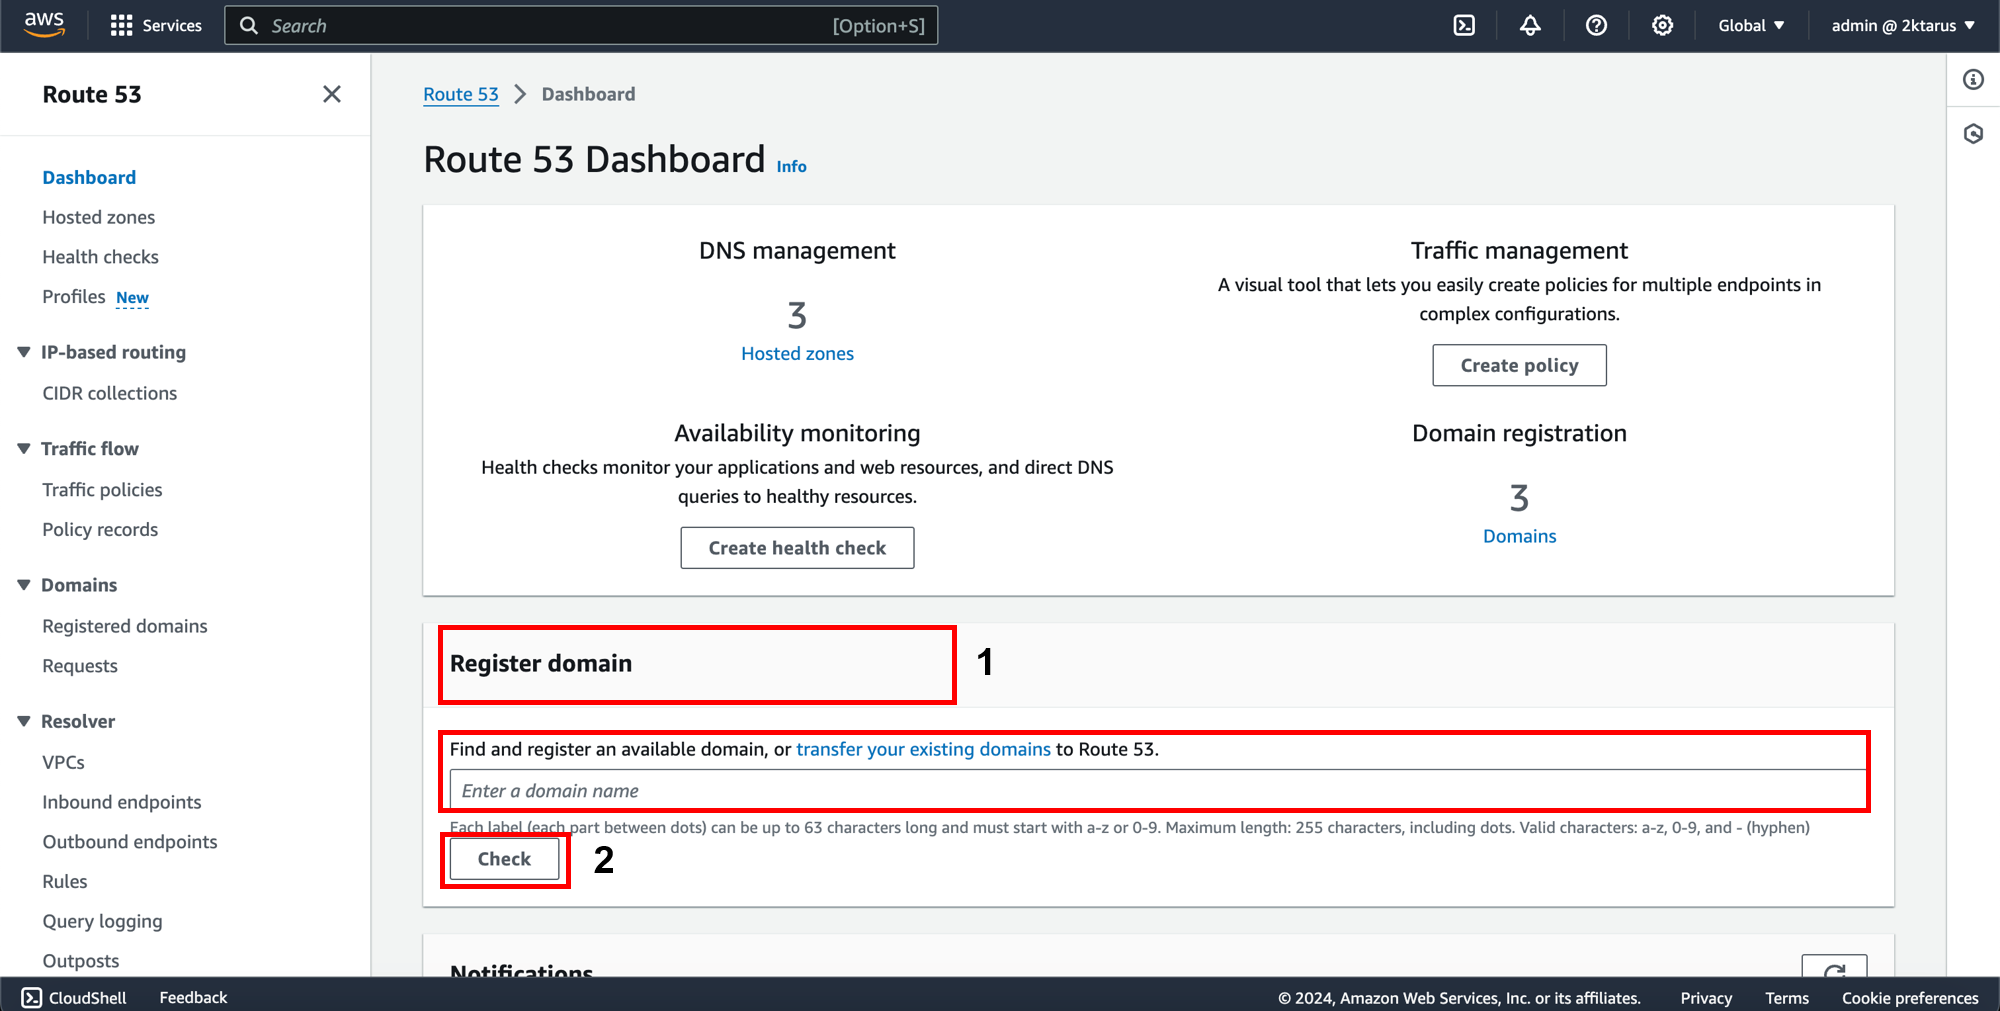Screen dimensions: 2000x1011
Task: Open Profiles in the sidebar
Action: pos(73,297)
